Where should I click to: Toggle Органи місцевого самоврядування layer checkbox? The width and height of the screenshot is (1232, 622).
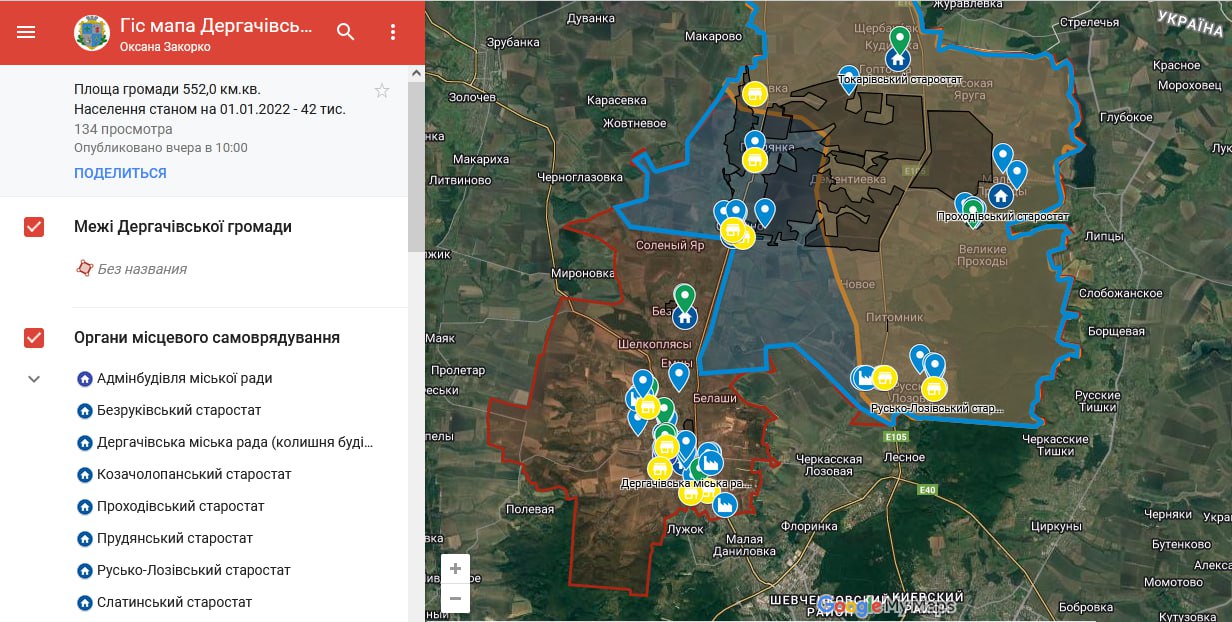point(34,338)
